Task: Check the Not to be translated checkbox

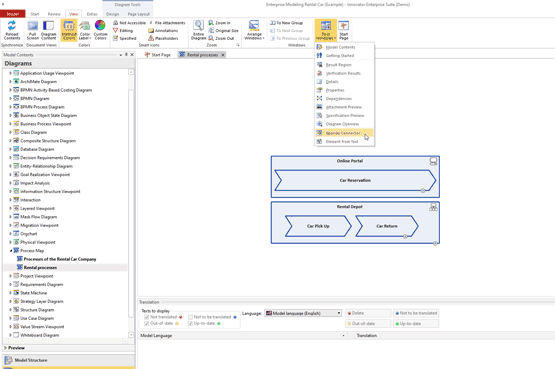Action: point(190,317)
